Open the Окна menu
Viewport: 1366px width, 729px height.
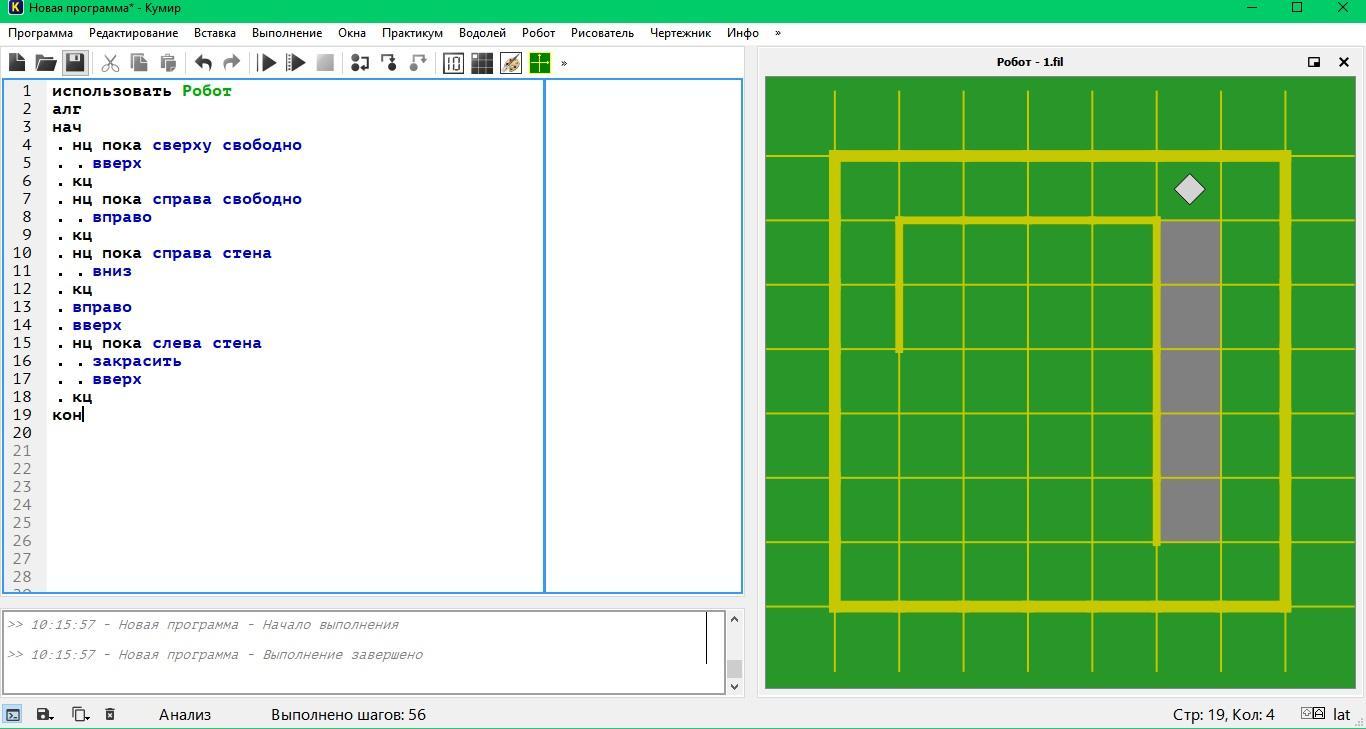point(352,33)
